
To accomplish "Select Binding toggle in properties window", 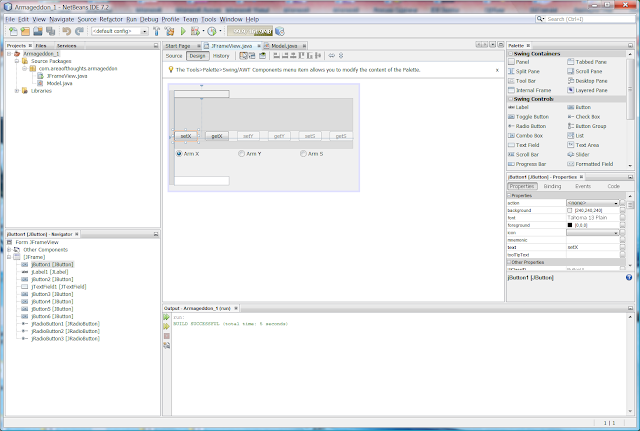I will [552, 186].
